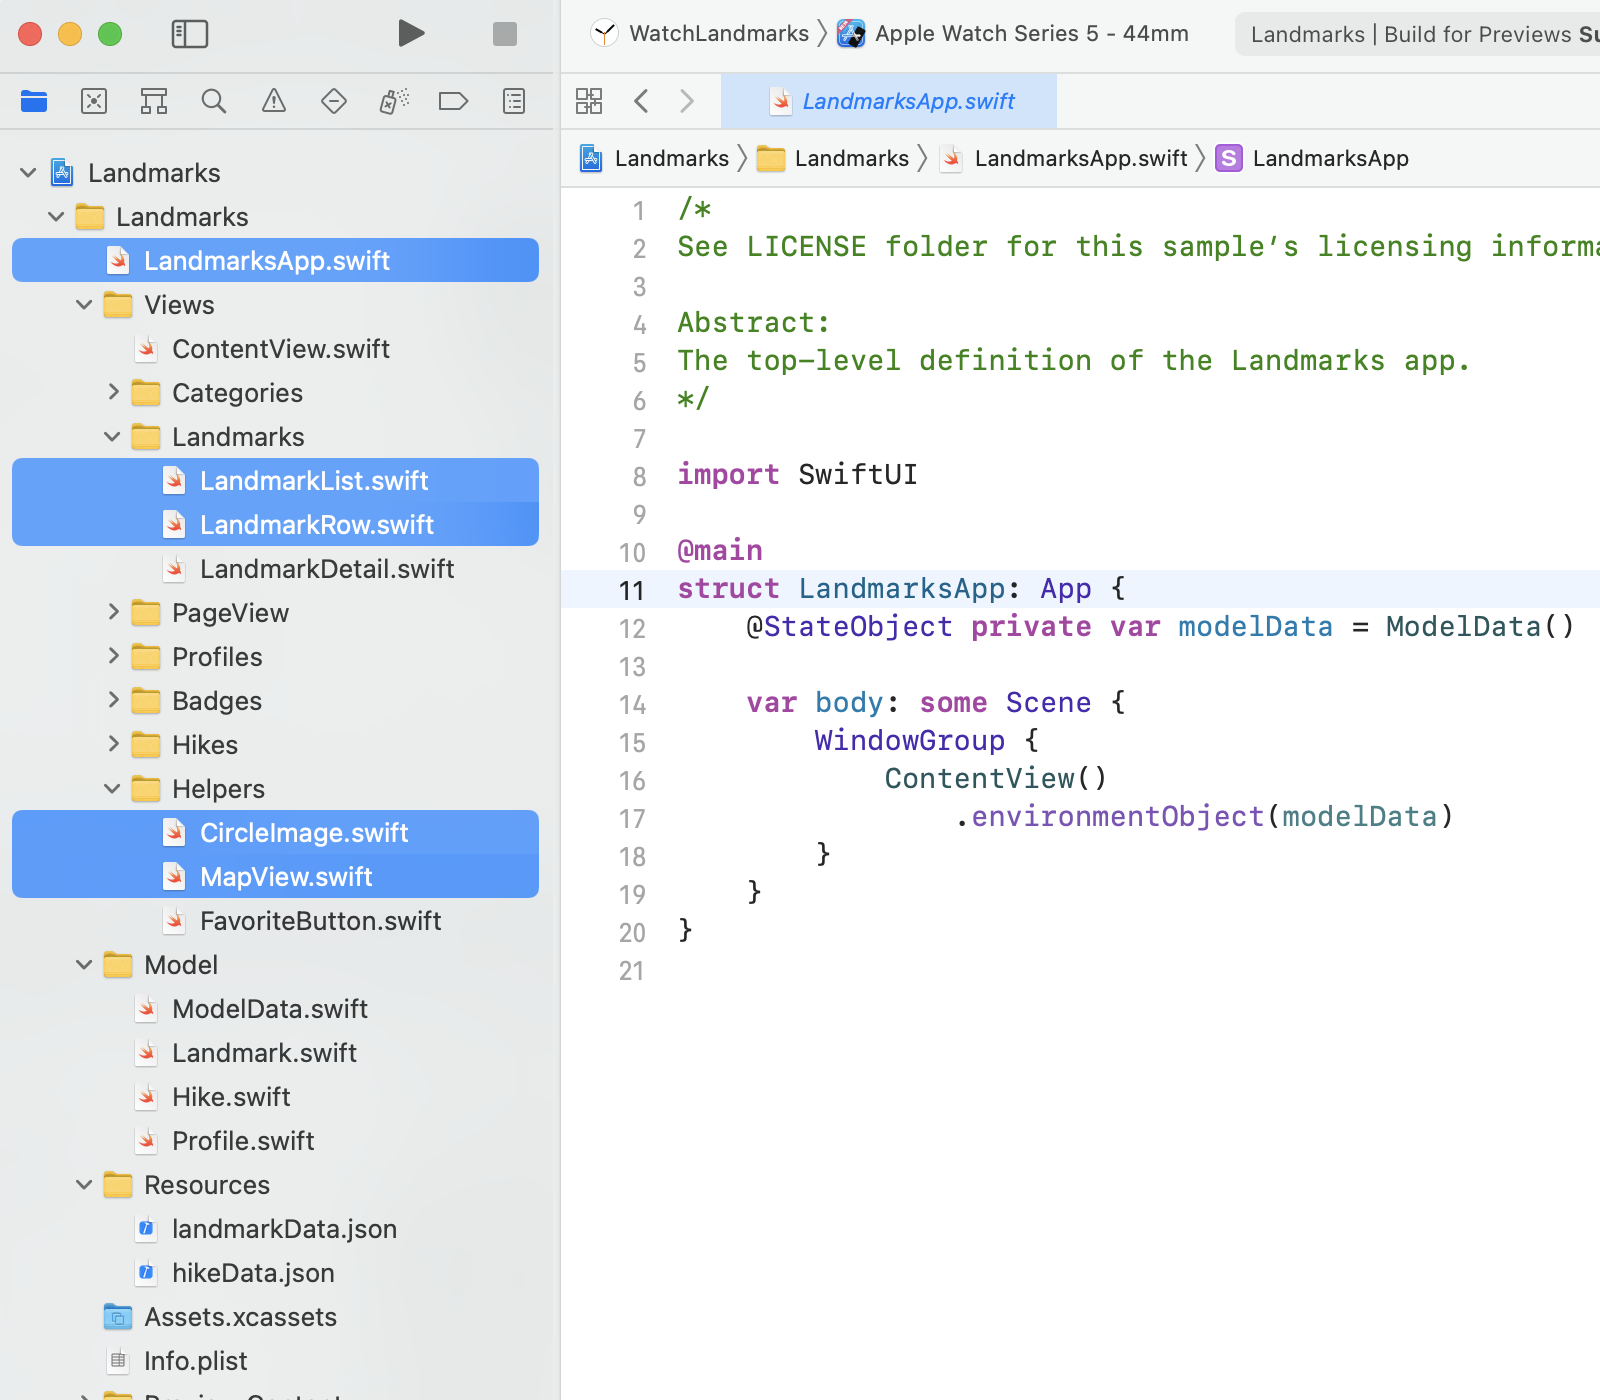Image resolution: width=1600 pixels, height=1400 pixels.
Task: Select the LandmarksApp.swift editor tab
Action: click(889, 101)
